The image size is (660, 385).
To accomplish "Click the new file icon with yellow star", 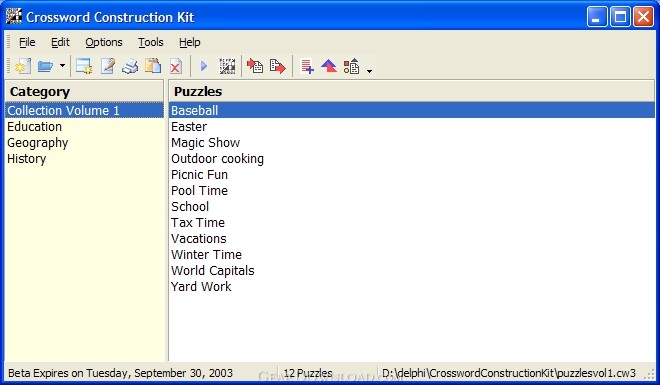I will [23, 66].
